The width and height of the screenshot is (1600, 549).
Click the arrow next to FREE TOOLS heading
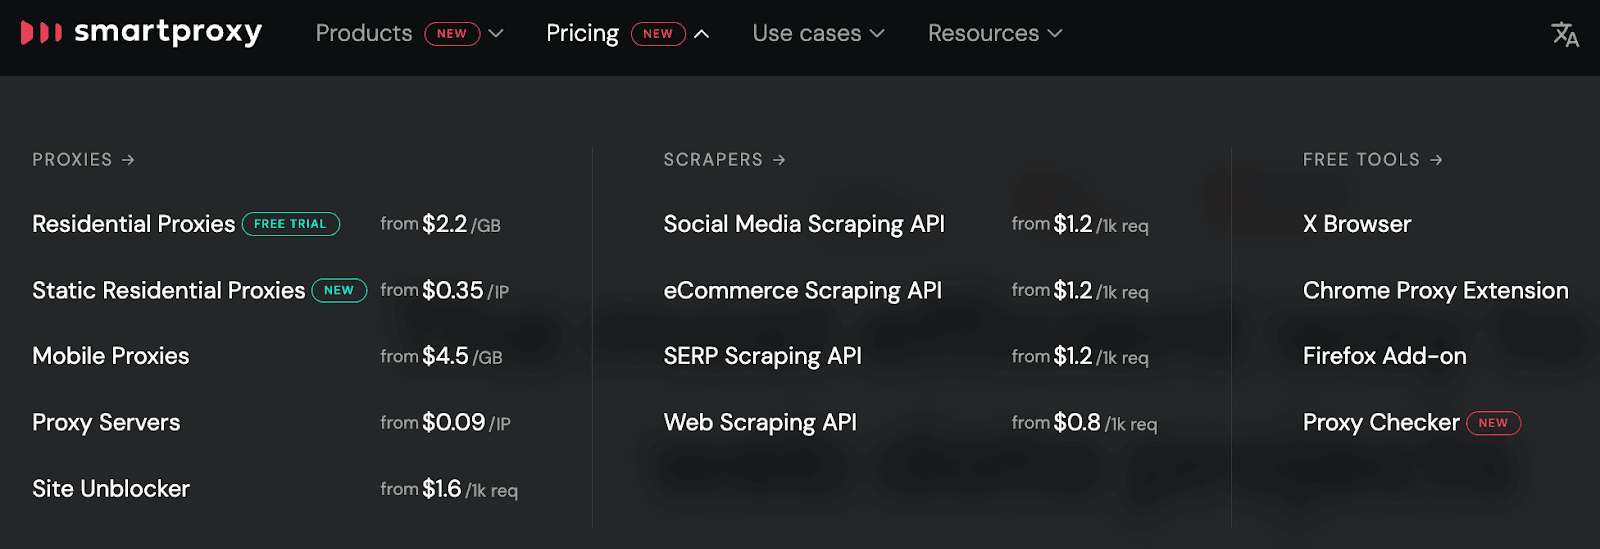pyautogui.click(x=1436, y=160)
